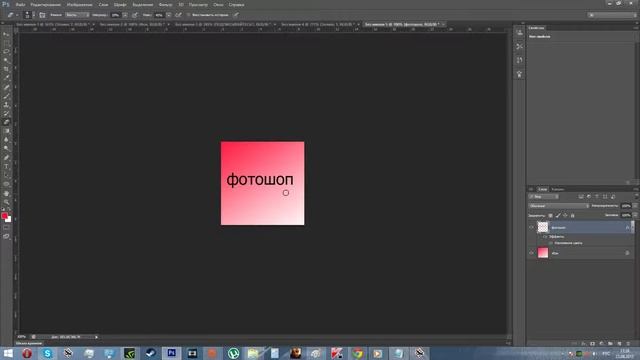Click the foreground red color swatch

(4, 215)
